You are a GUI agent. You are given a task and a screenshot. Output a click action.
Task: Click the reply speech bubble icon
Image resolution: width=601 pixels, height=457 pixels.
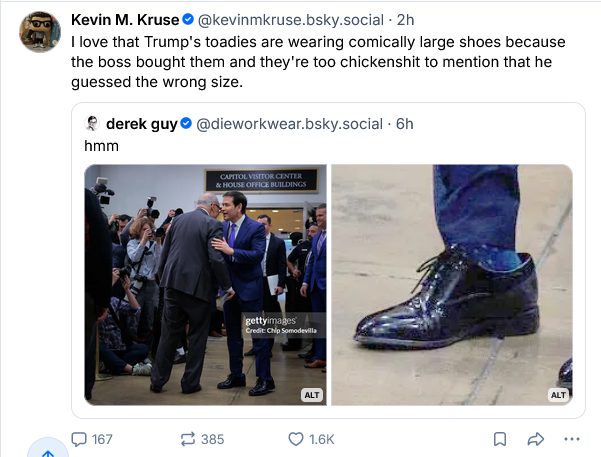click(80, 439)
